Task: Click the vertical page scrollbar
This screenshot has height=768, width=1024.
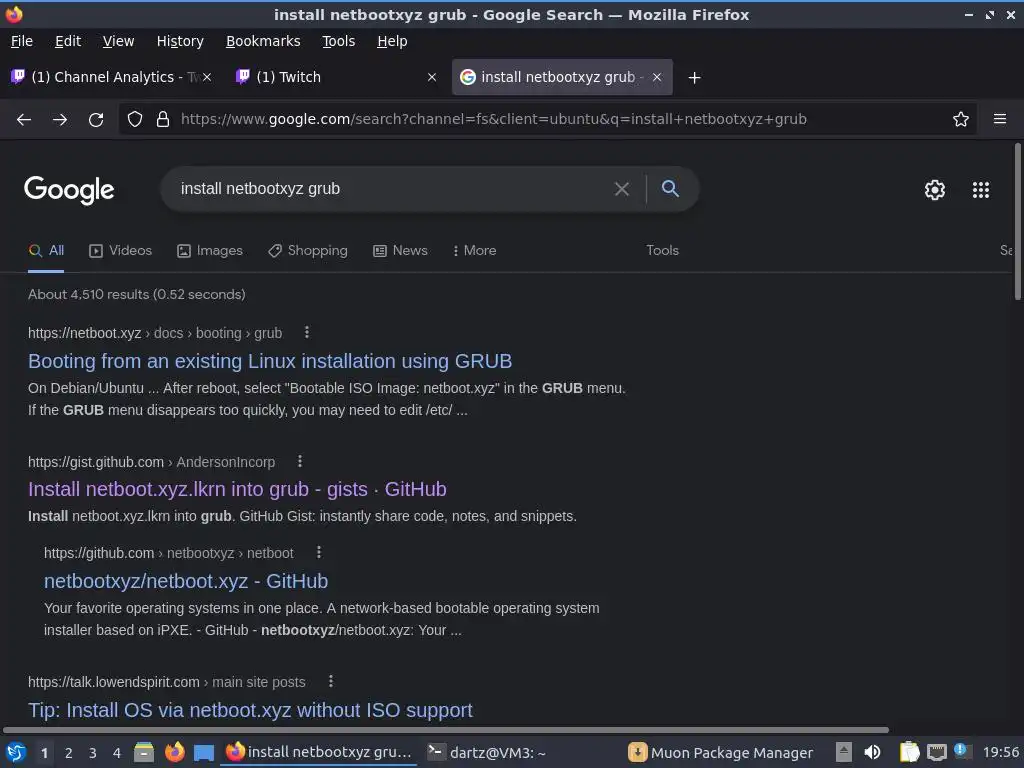Action: pyautogui.click(x=1017, y=222)
